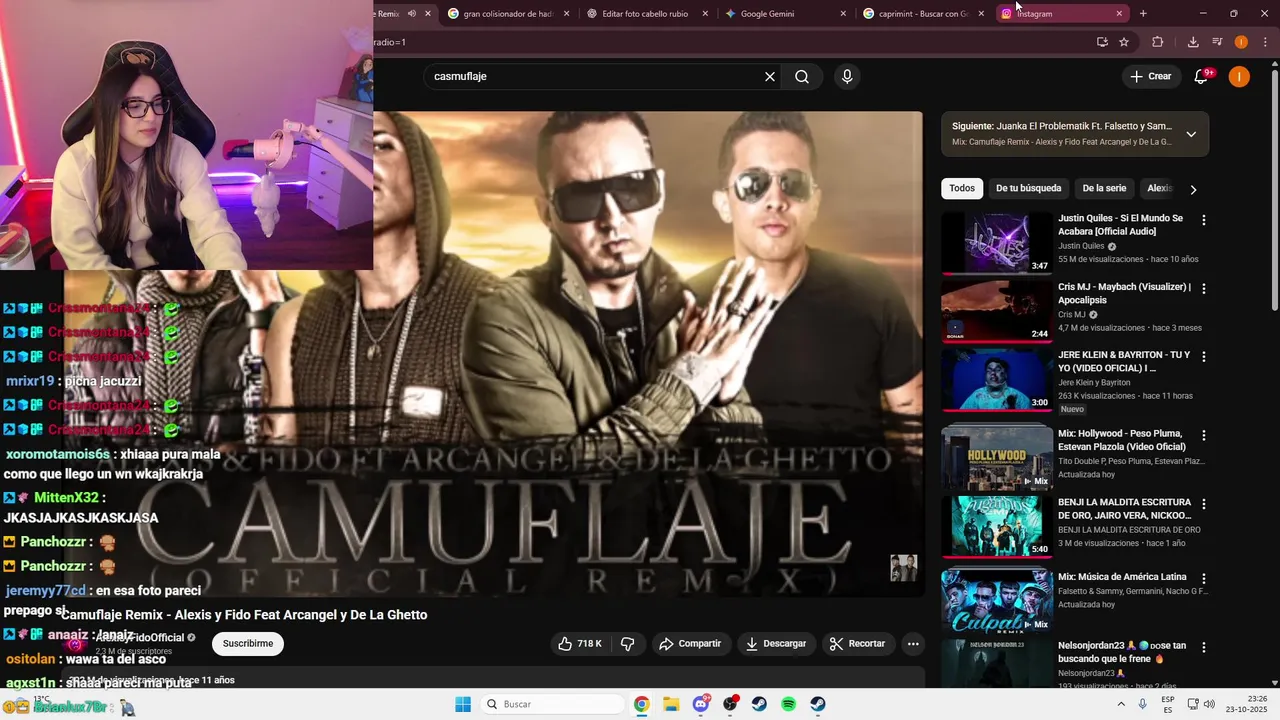Click the install app icon in address bar

(x=1102, y=42)
